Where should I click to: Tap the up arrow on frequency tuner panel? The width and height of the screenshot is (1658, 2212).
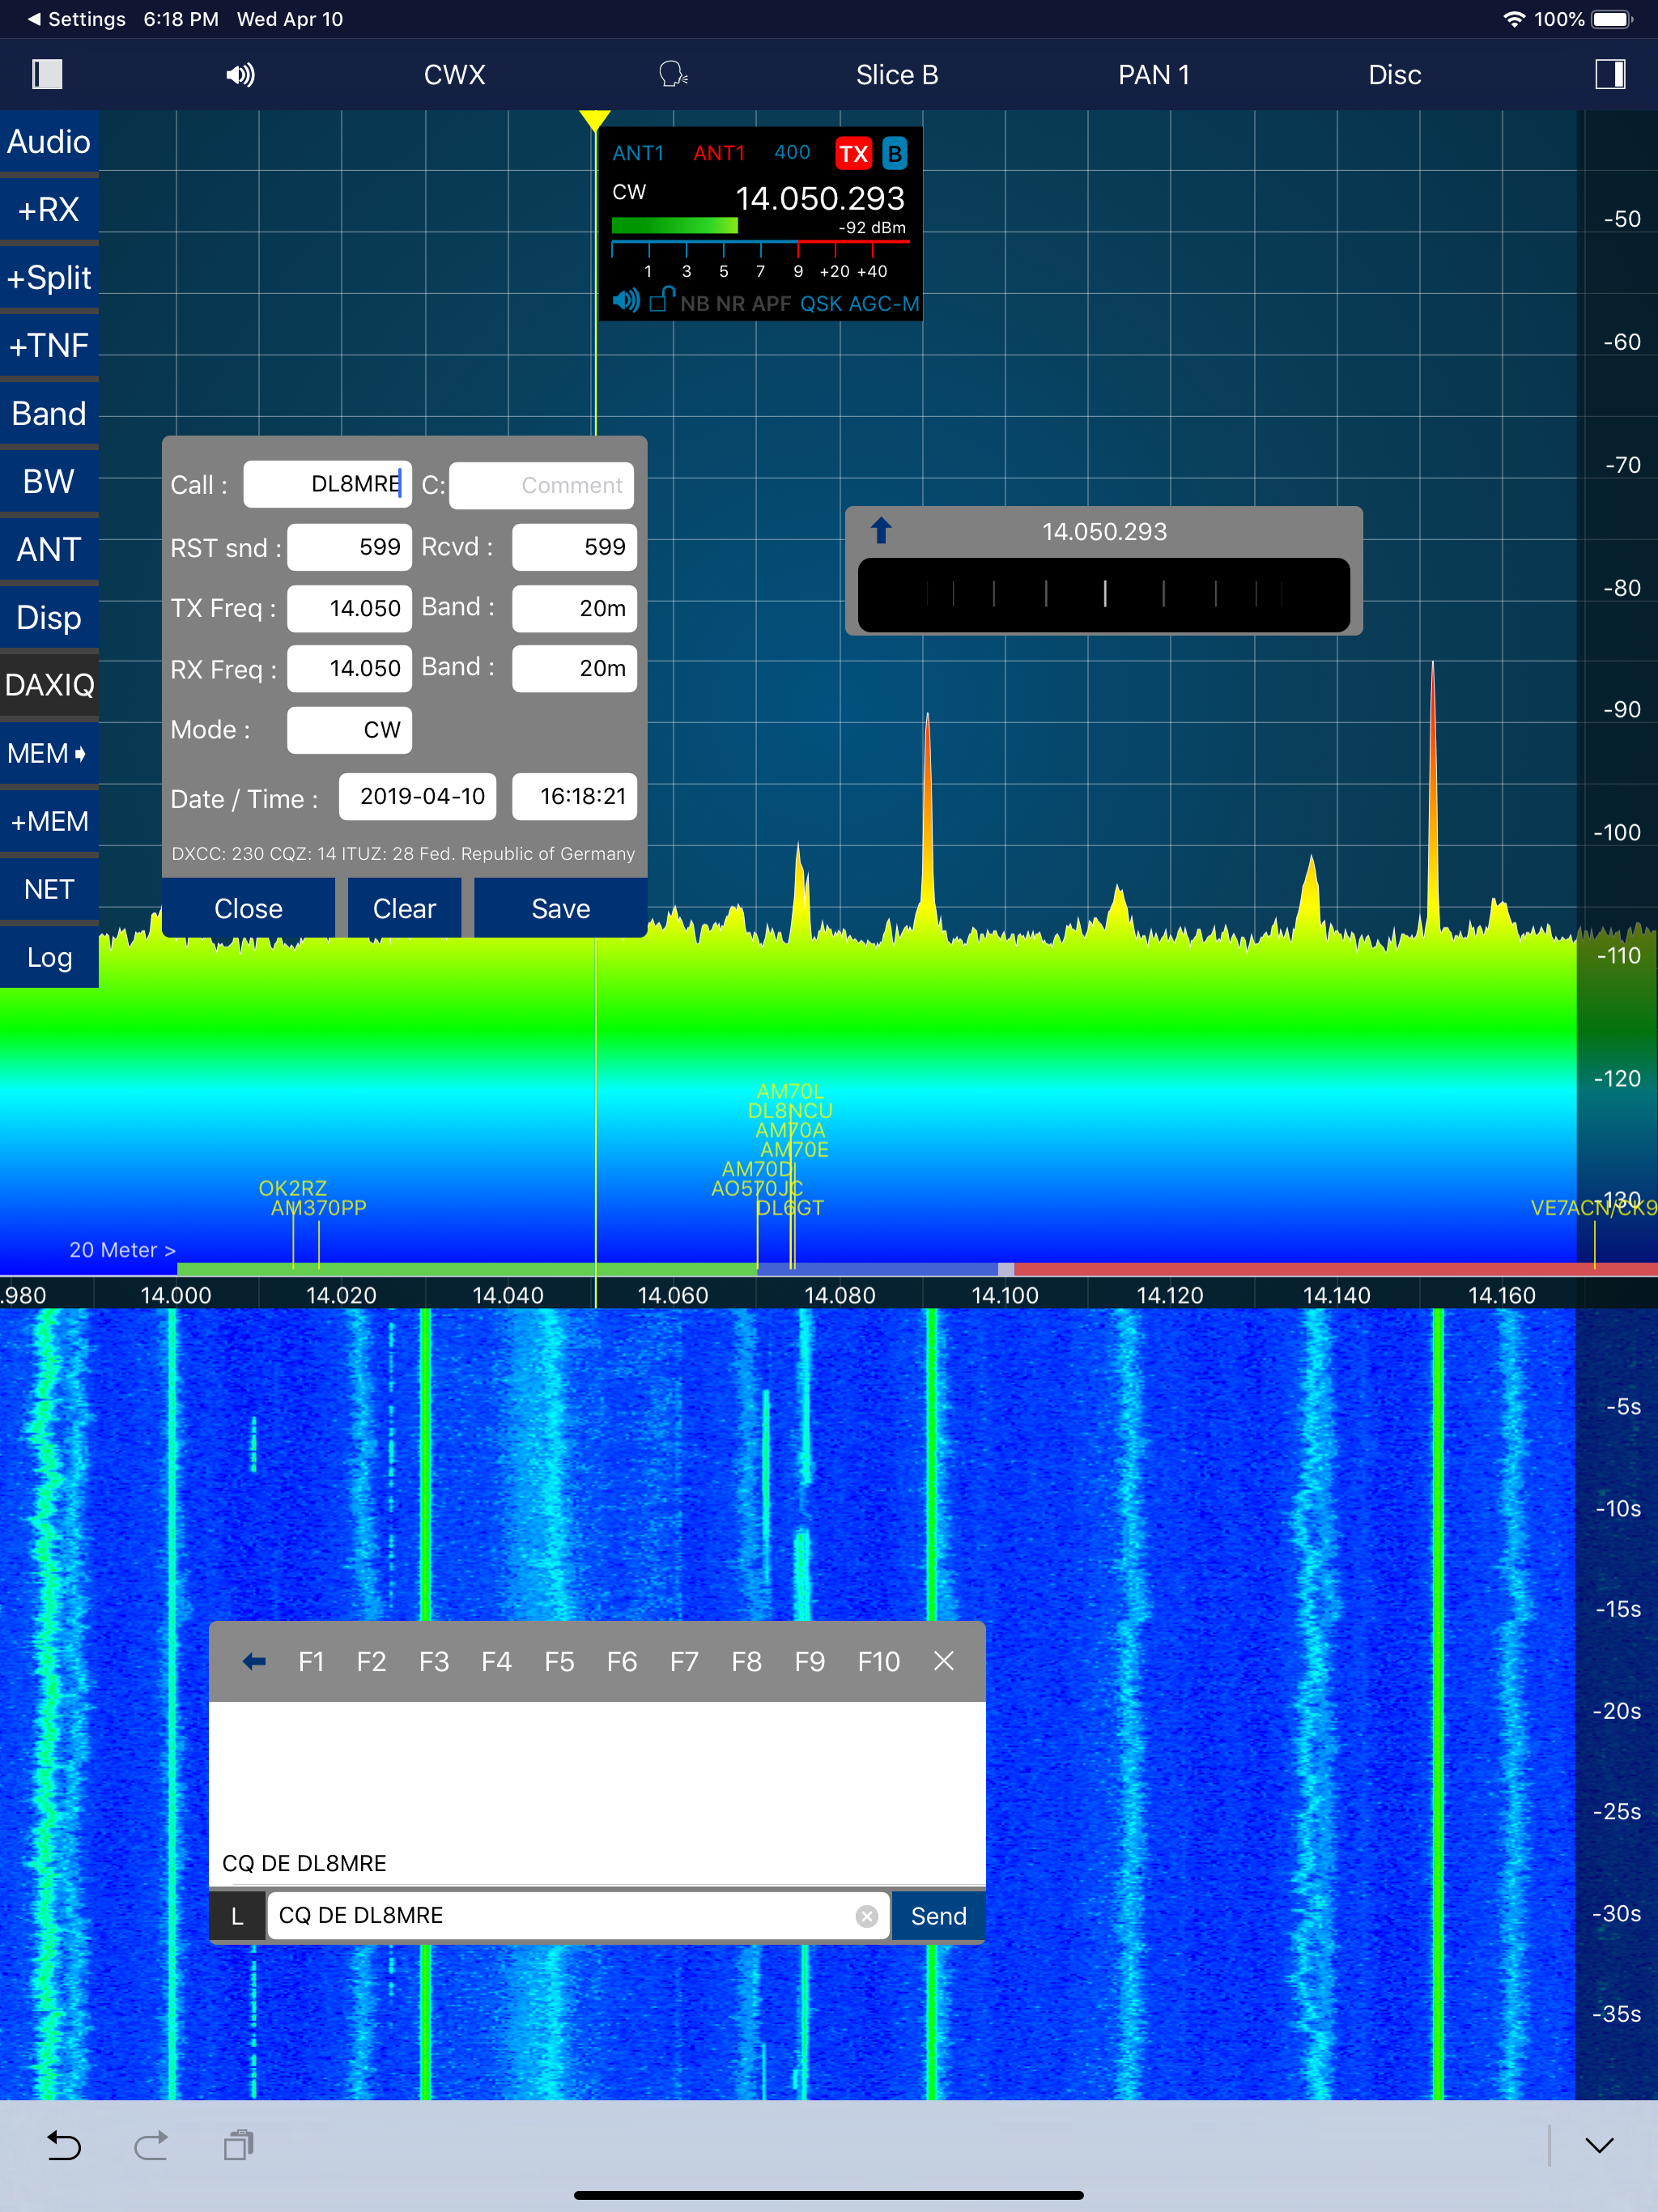[880, 530]
